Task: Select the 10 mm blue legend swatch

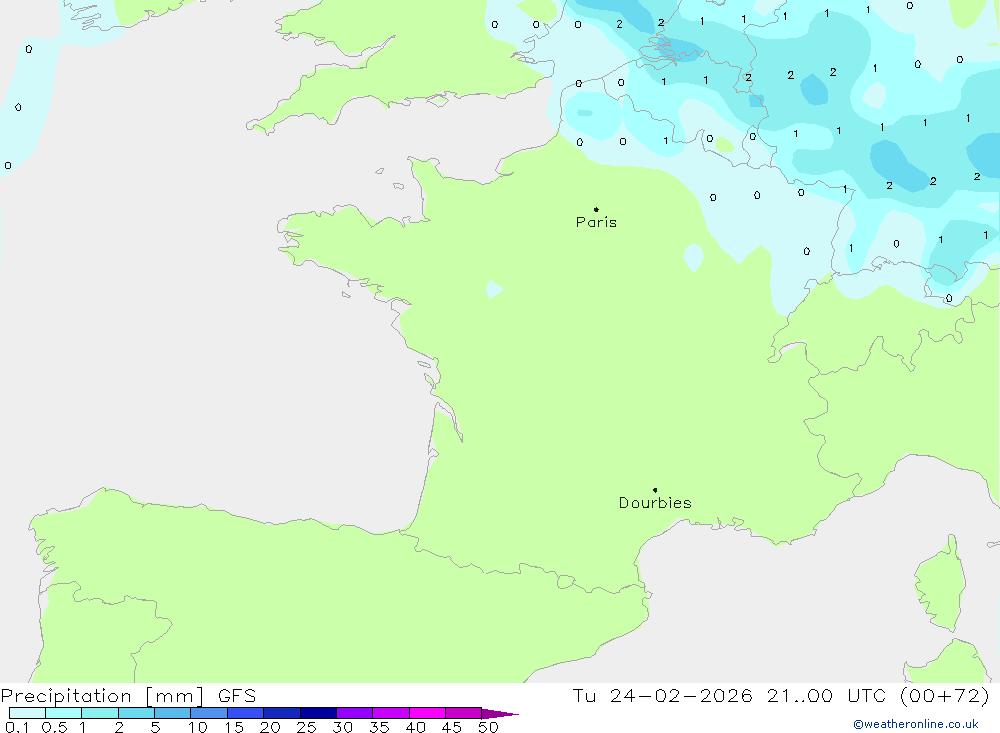Action: (x=209, y=713)
